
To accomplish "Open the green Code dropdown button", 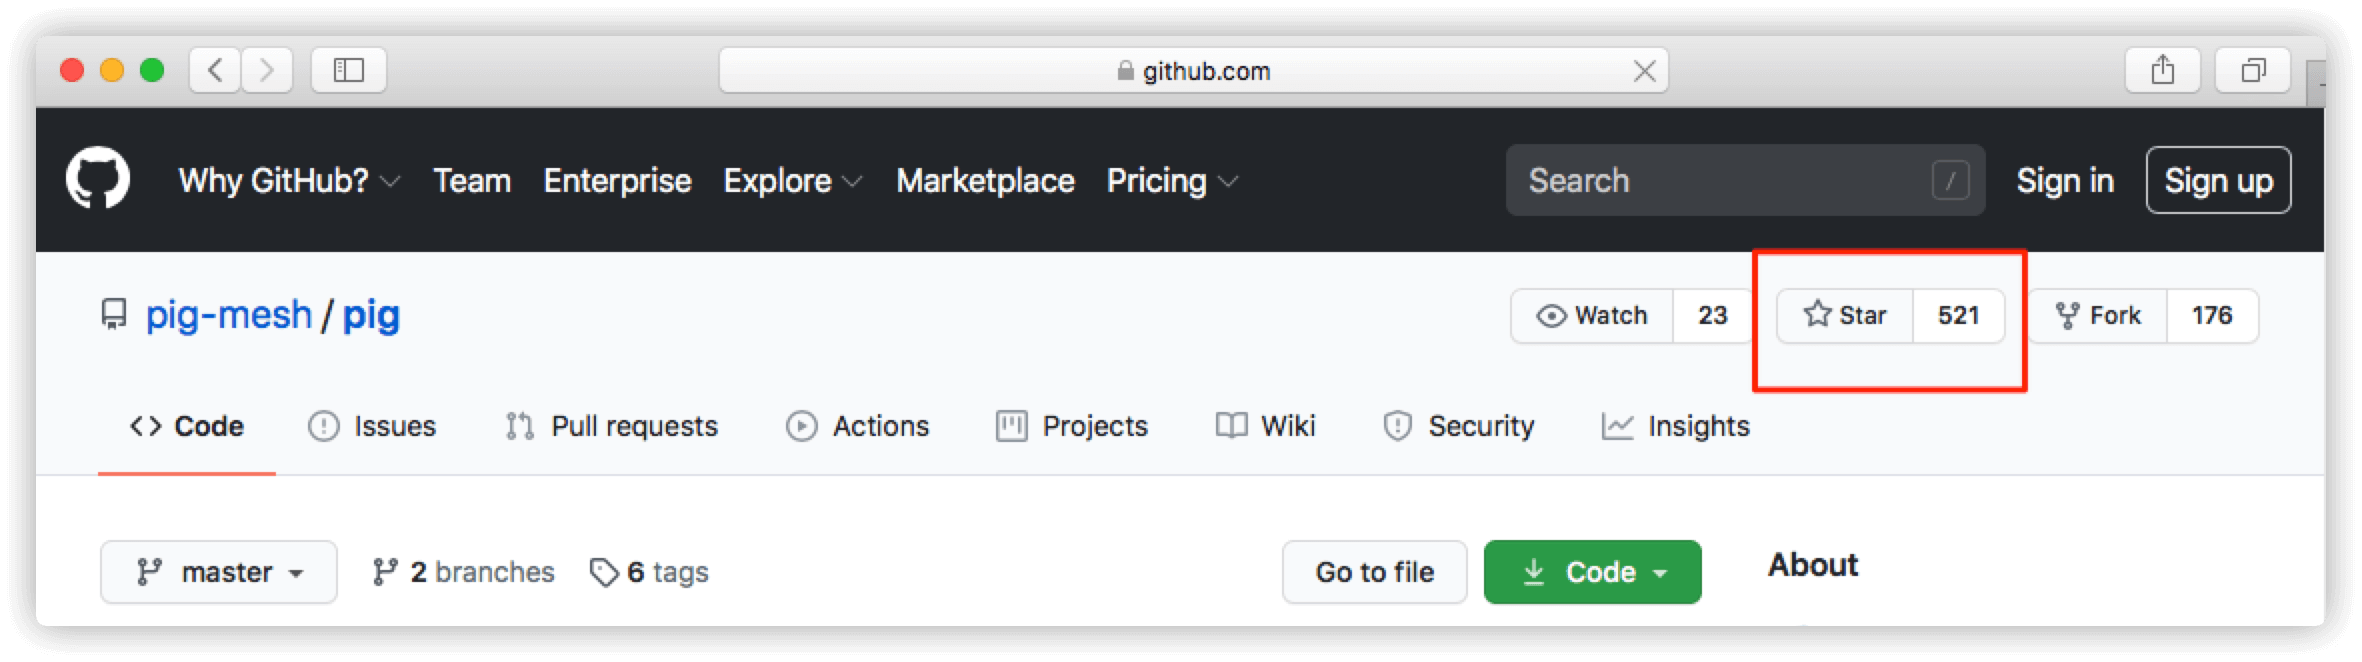I will coord(1592,572).
